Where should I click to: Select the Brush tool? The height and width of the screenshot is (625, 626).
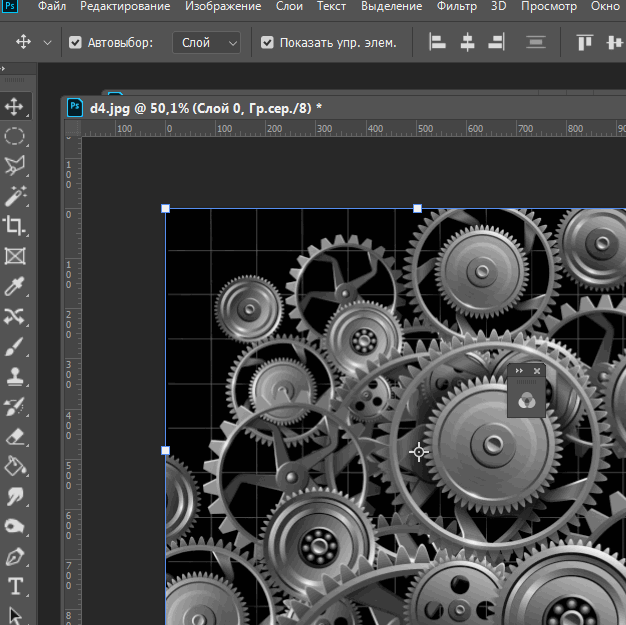(x=14, y=346)
